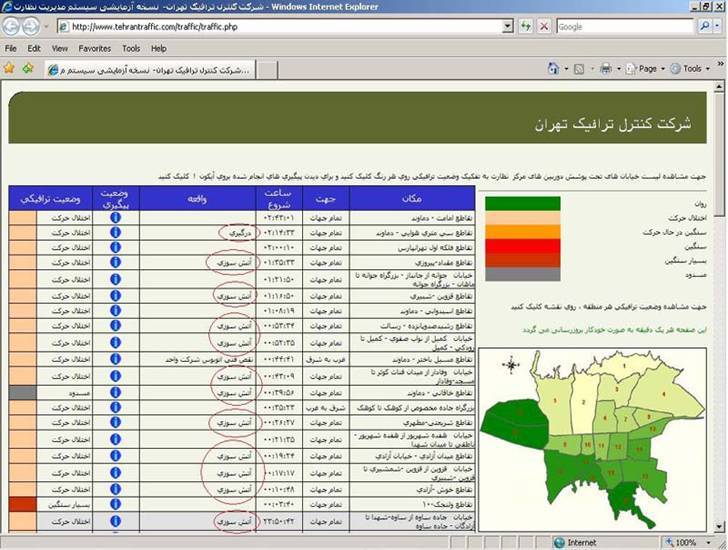Image resolution: width=728 pixels, height=550 pixels.
Task: Click the Stop loading red X icon
Action: pyautogui.click(x=544, y=27)
